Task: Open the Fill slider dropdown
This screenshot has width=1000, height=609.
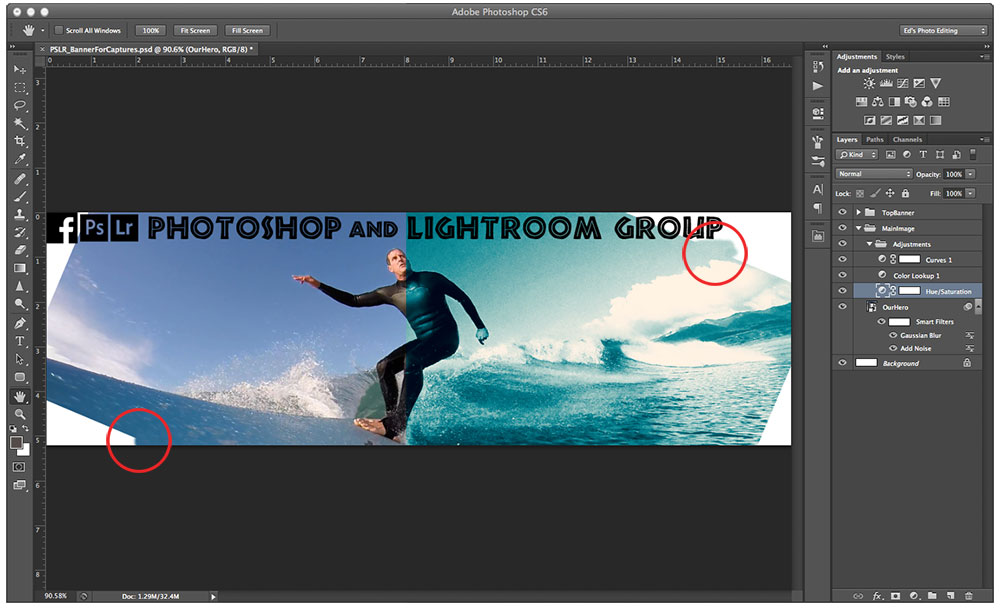Action: coord(970,193)
